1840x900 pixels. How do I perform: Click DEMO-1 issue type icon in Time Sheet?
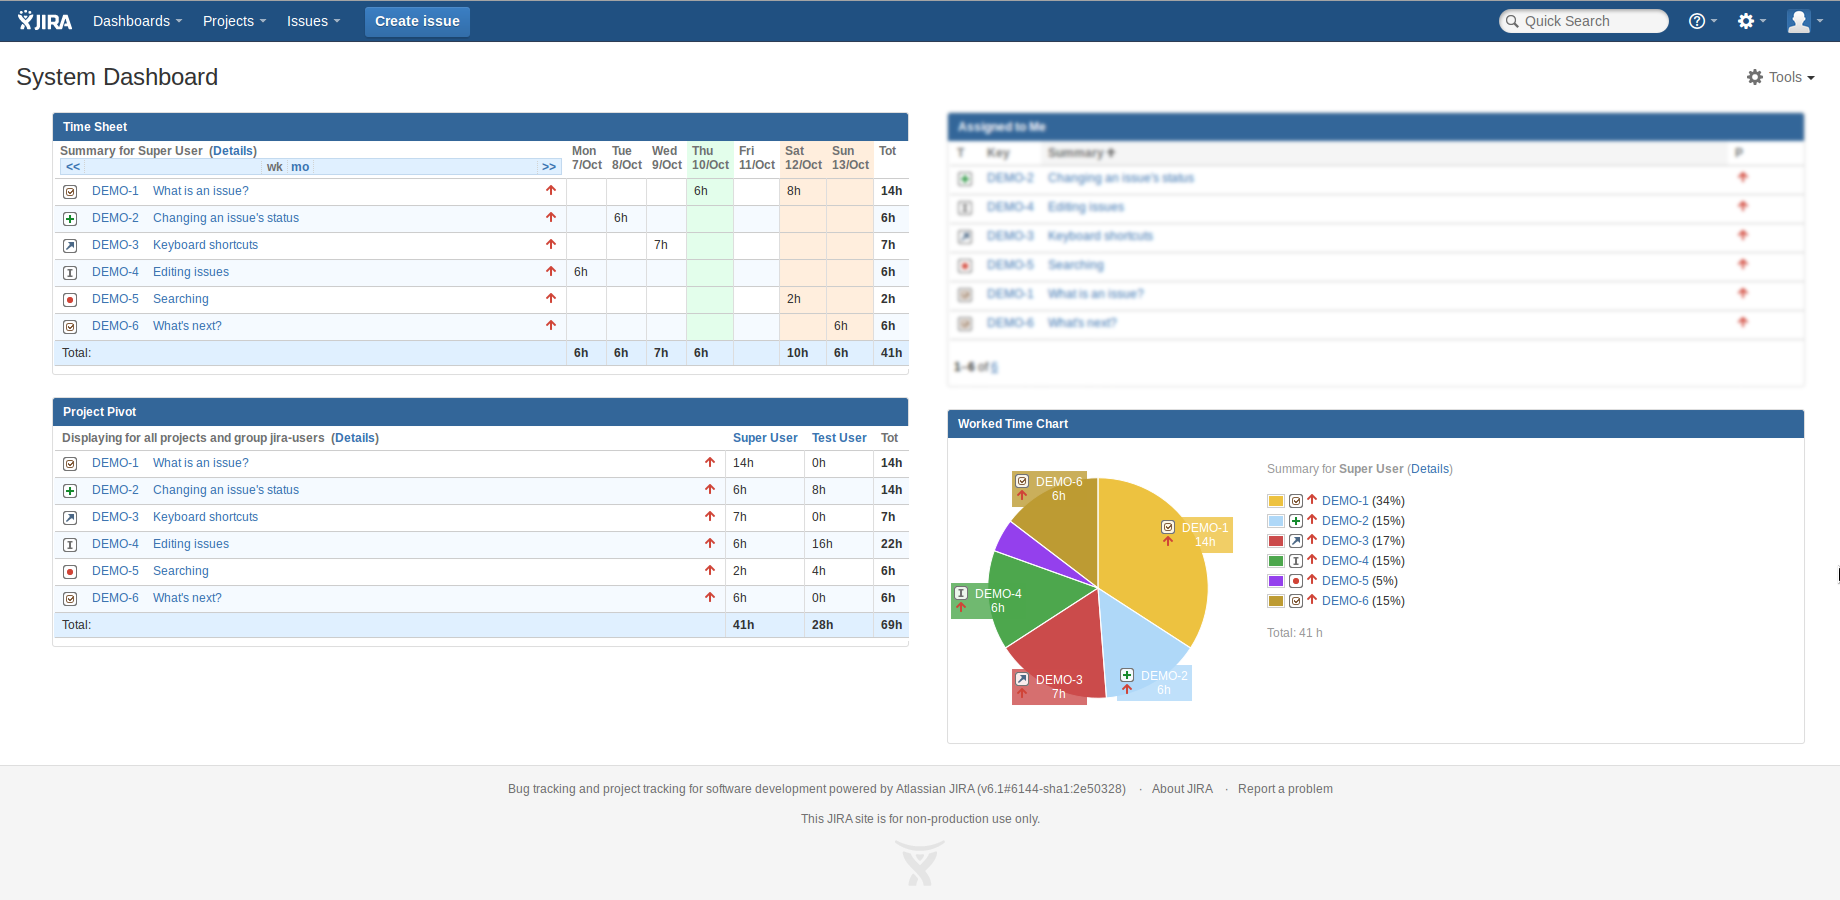coord(70,191)
